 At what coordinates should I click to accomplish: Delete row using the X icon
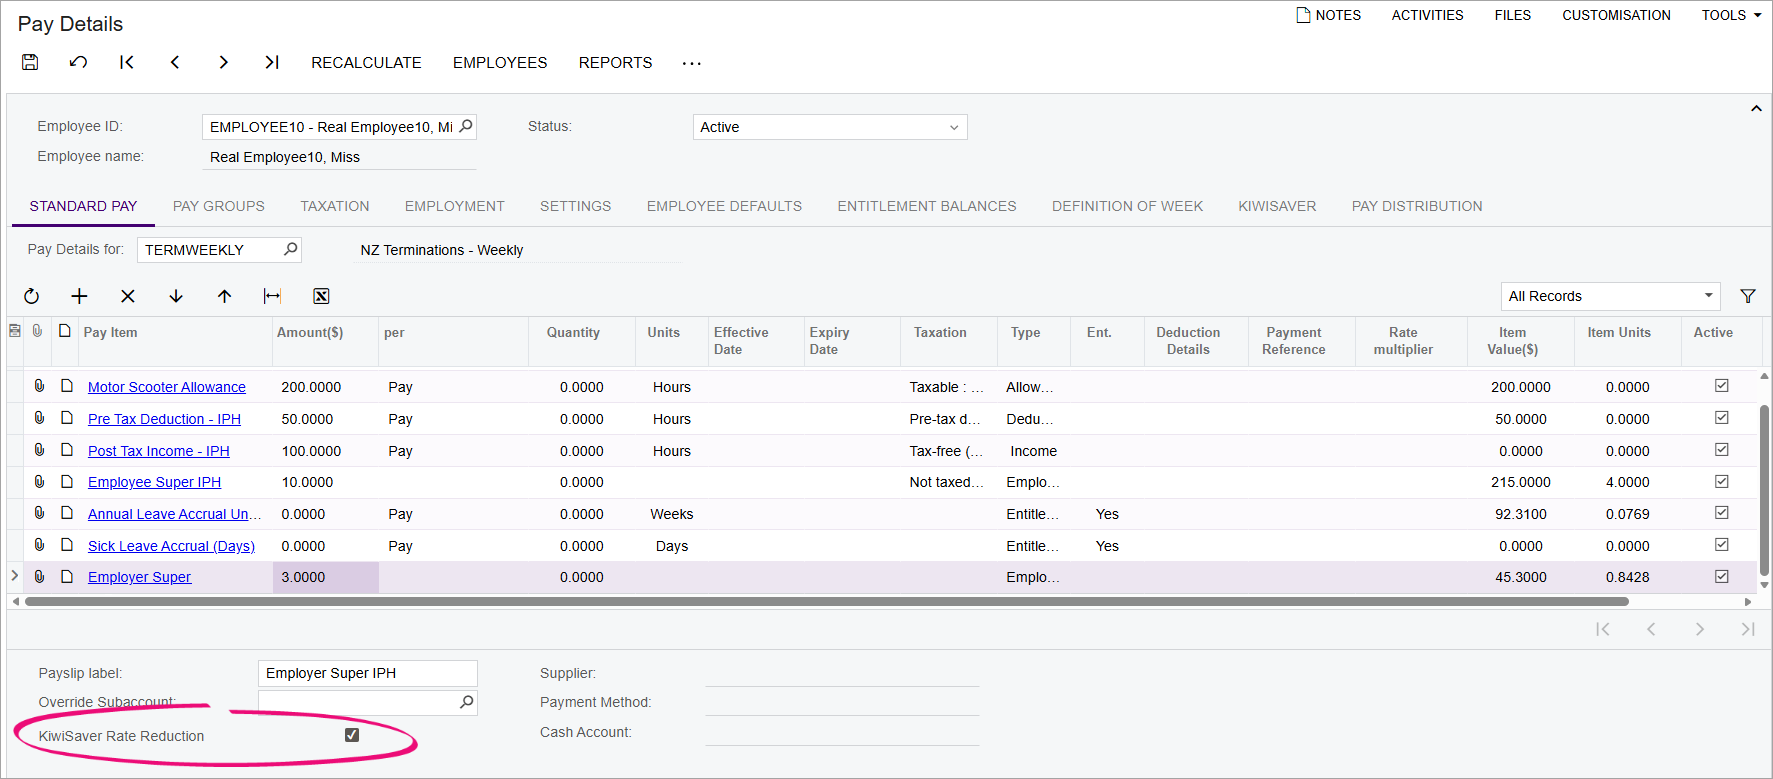(x=127, y=296)
